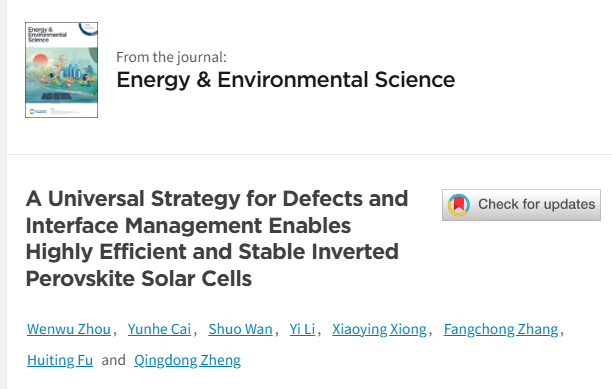Click author name Huiting Fu
This screenshot has height=389, width=612.
pyautogui.click(x=60, y=360)
